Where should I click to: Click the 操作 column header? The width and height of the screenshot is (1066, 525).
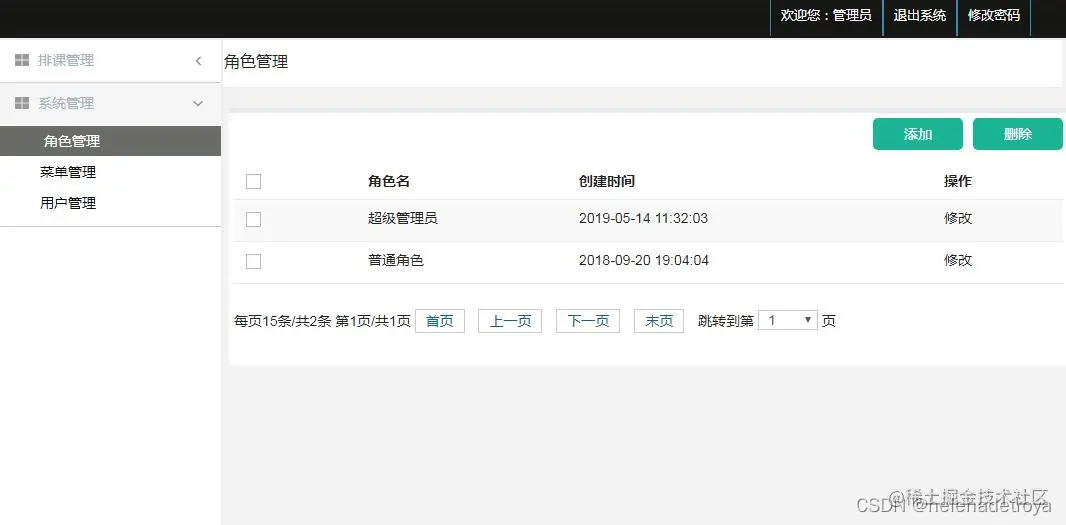(x=958, y=182)
